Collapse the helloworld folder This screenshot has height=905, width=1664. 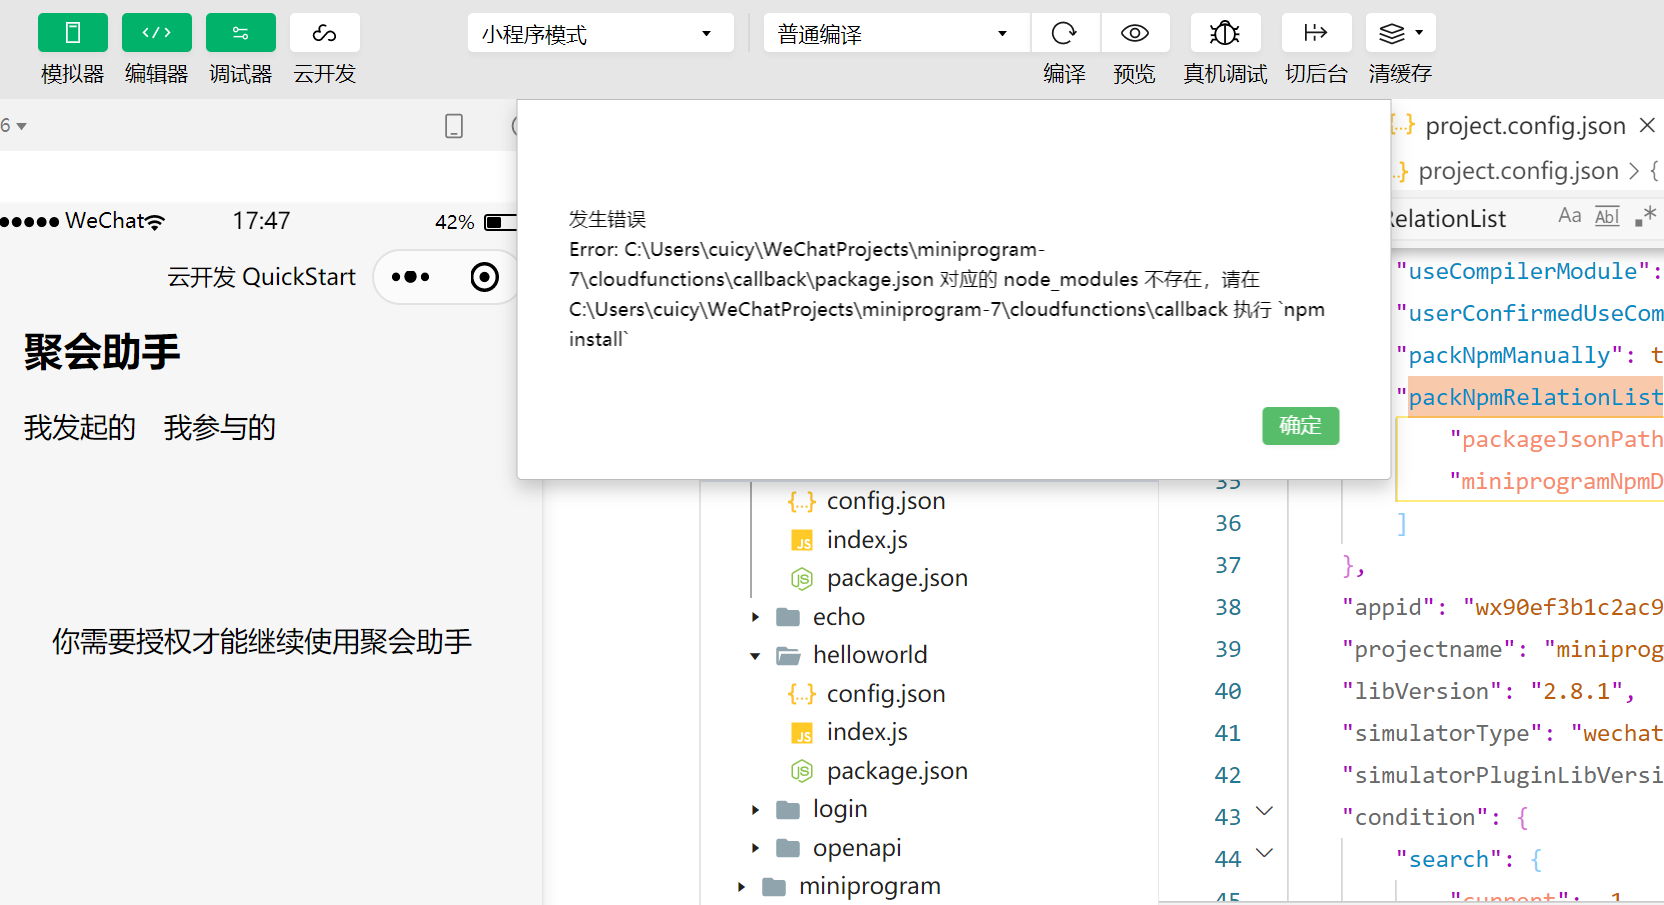pyautogui.click(x=756, y=656)
